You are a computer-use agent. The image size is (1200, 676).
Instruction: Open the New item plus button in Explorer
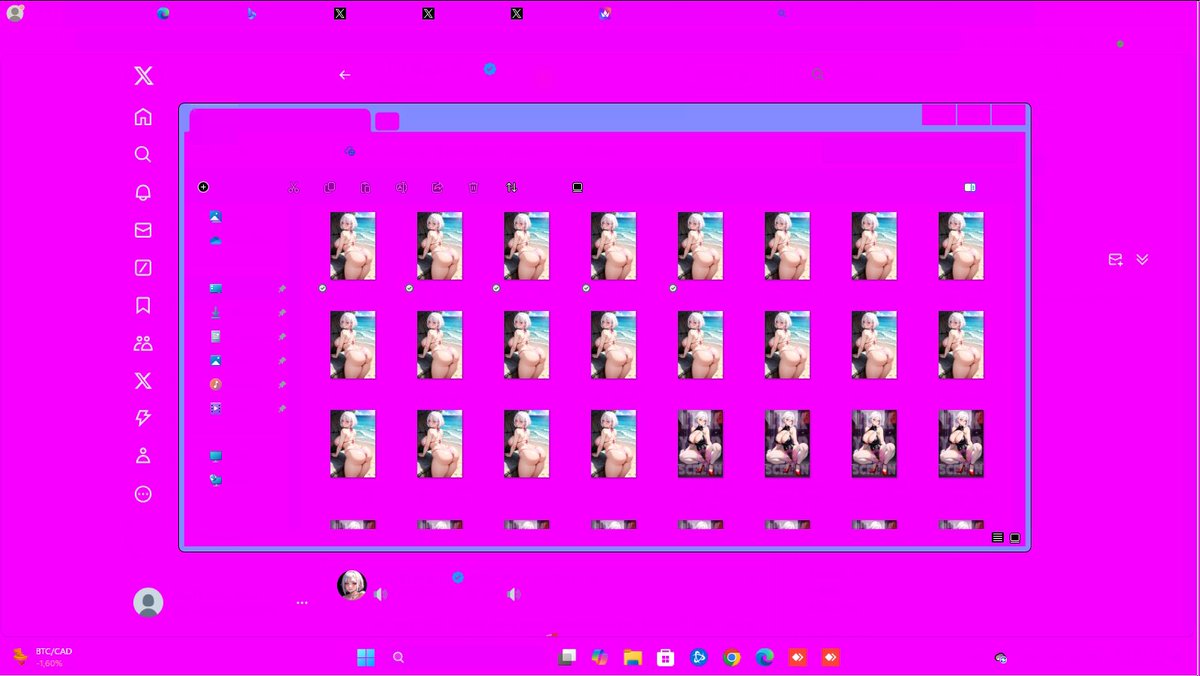(203, 187)
